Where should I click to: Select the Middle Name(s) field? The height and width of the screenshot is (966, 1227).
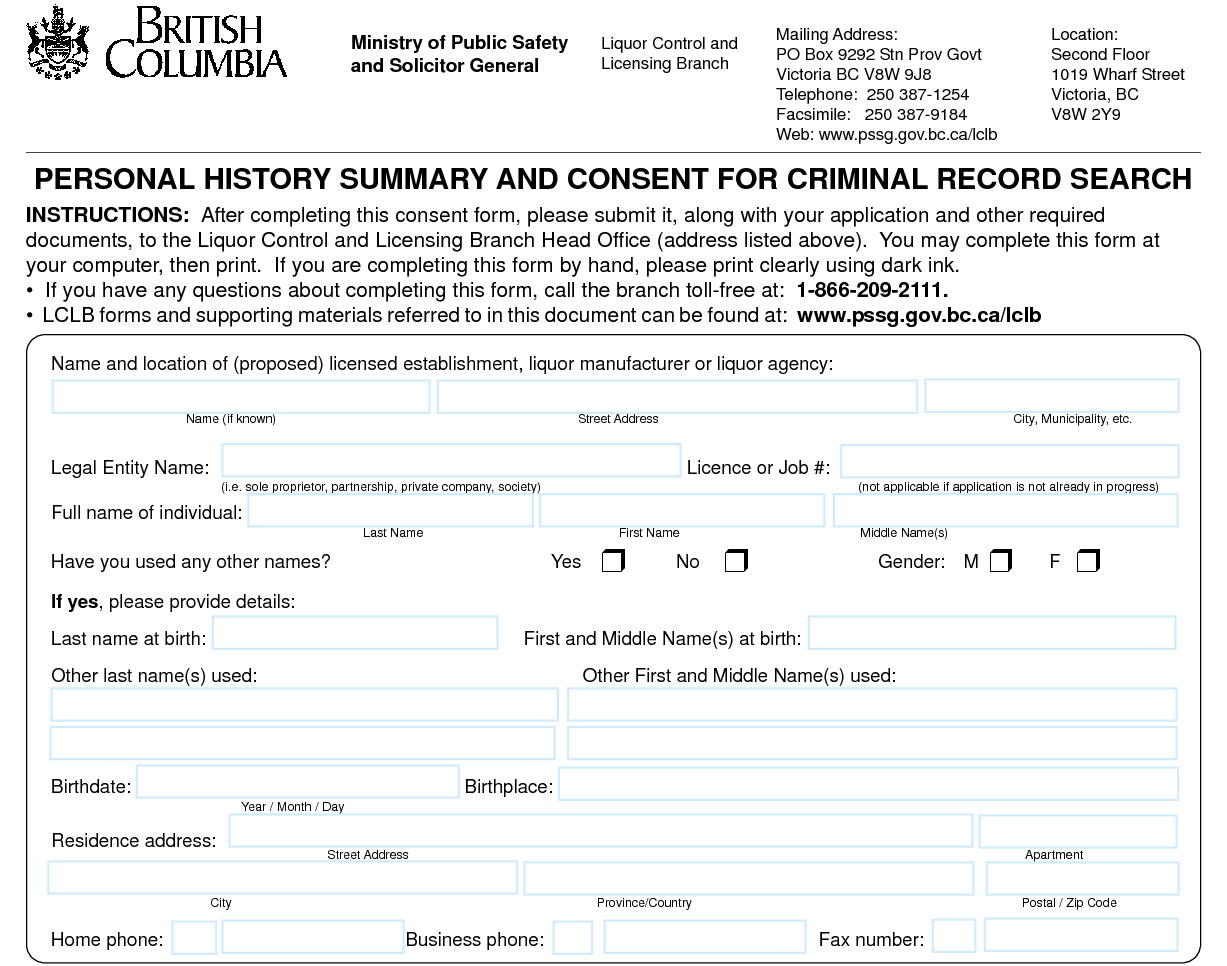click(1005, 511)
